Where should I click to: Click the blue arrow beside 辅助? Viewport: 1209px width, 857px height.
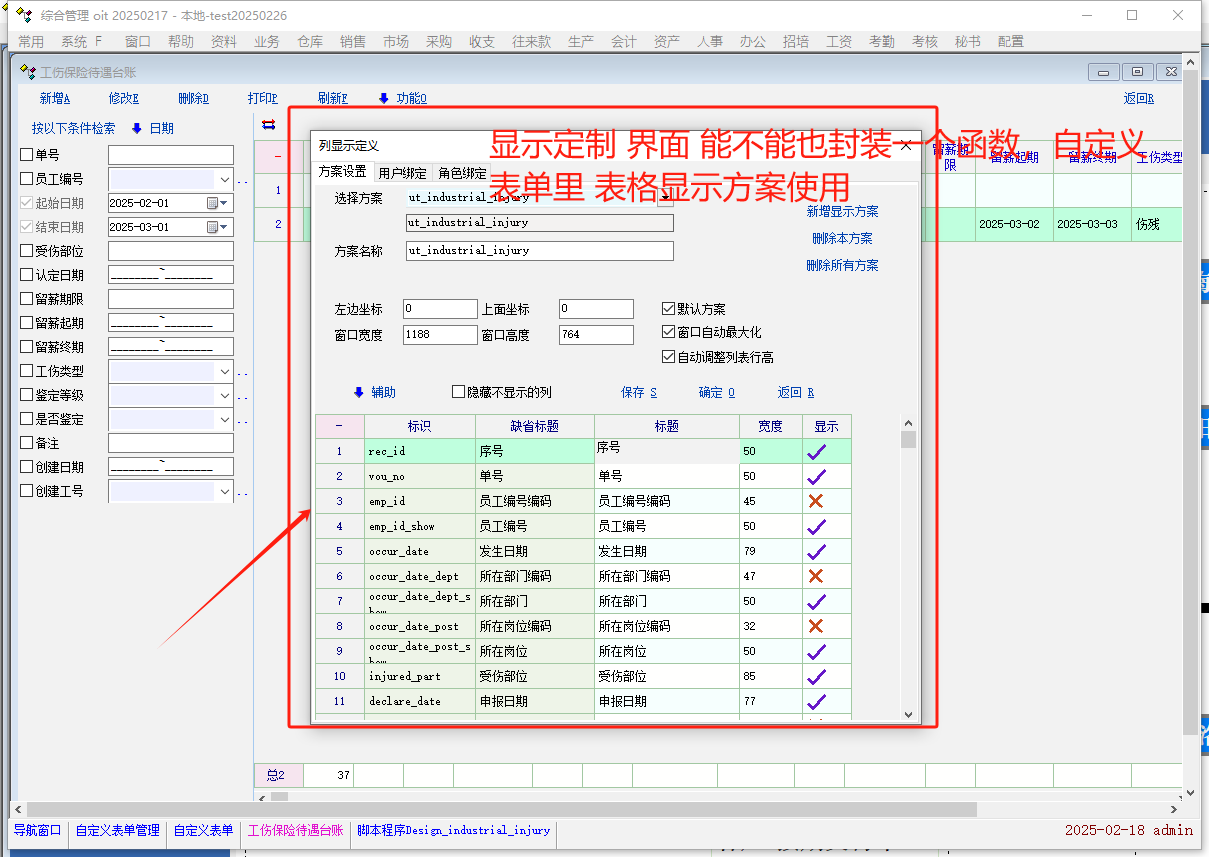point(359,393)
